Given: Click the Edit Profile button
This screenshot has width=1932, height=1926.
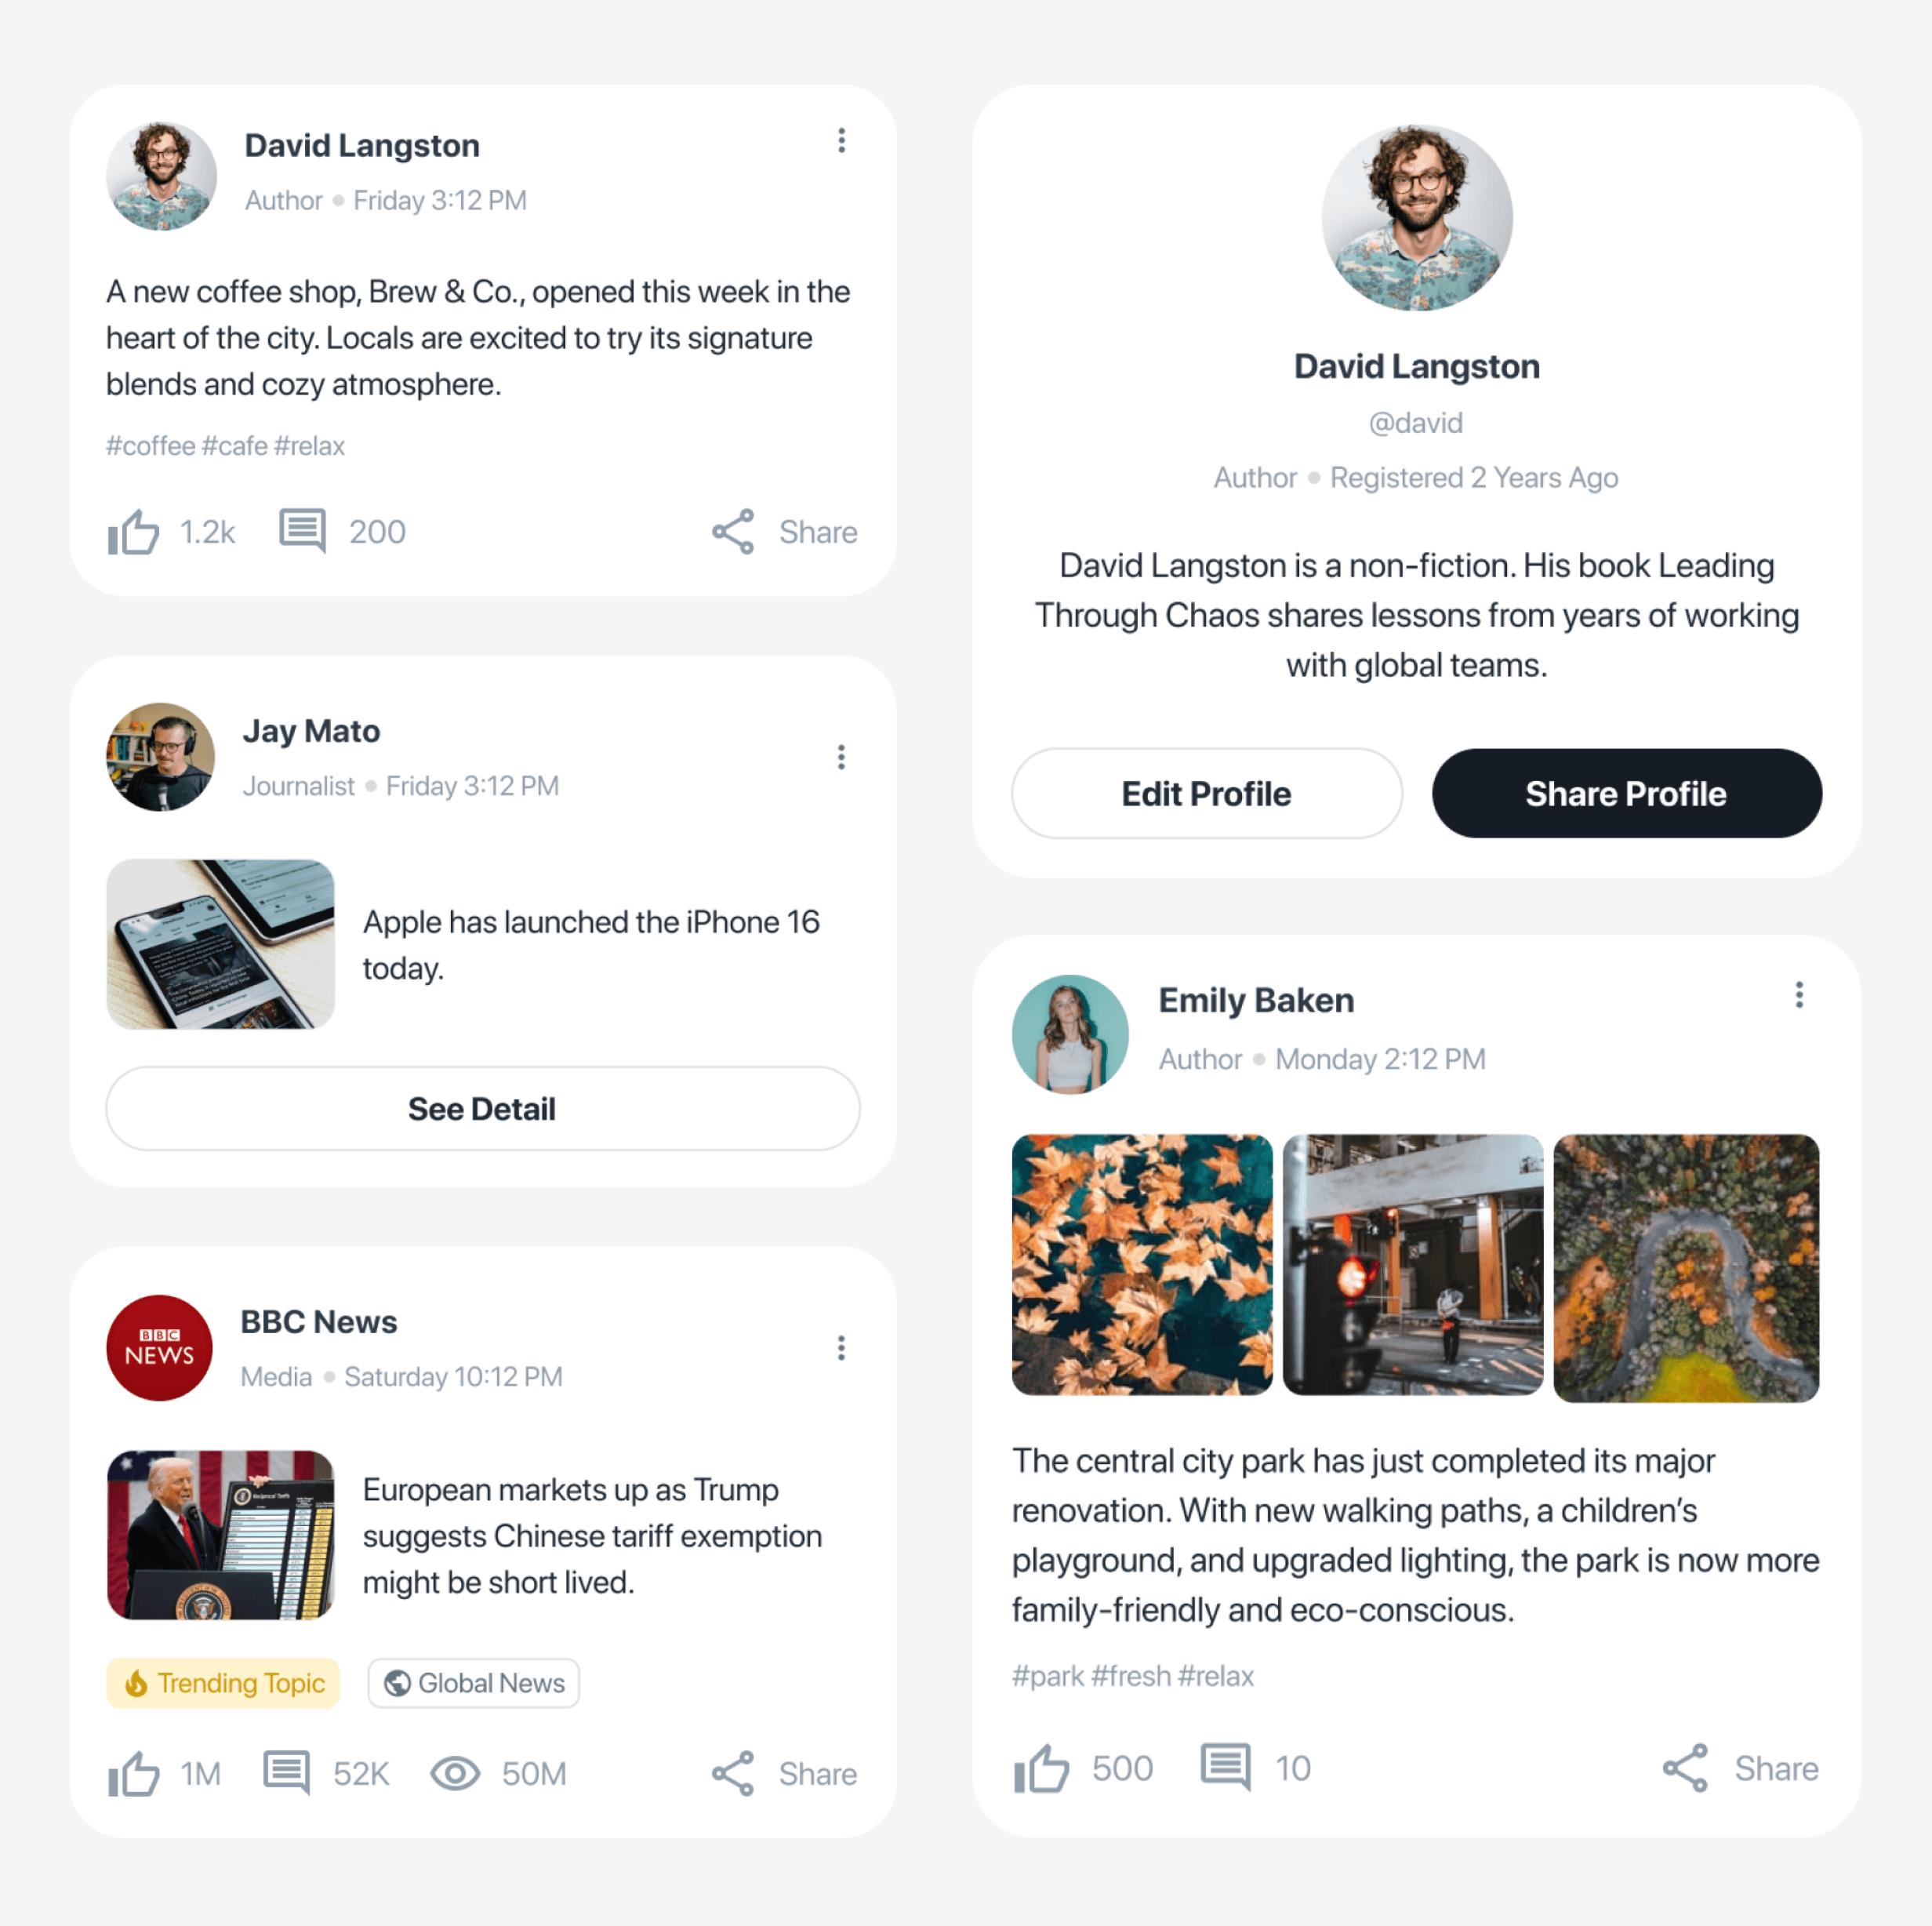Looking at the screenshot, I should pos(1206,794).
